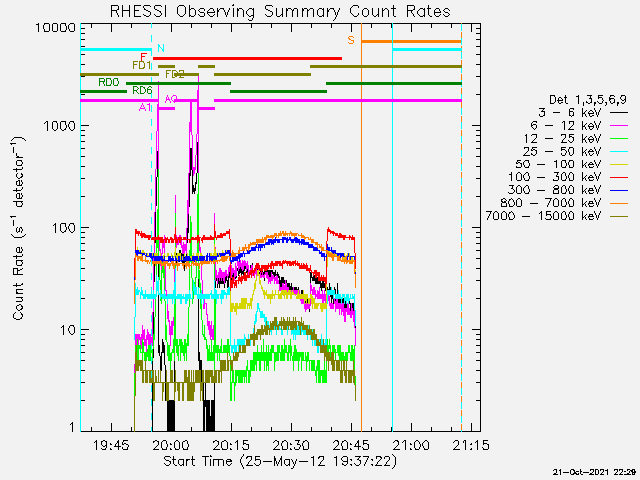Click the 'Start Time (25-May-12 19:37:22)' axis label

tap(280, 462)
